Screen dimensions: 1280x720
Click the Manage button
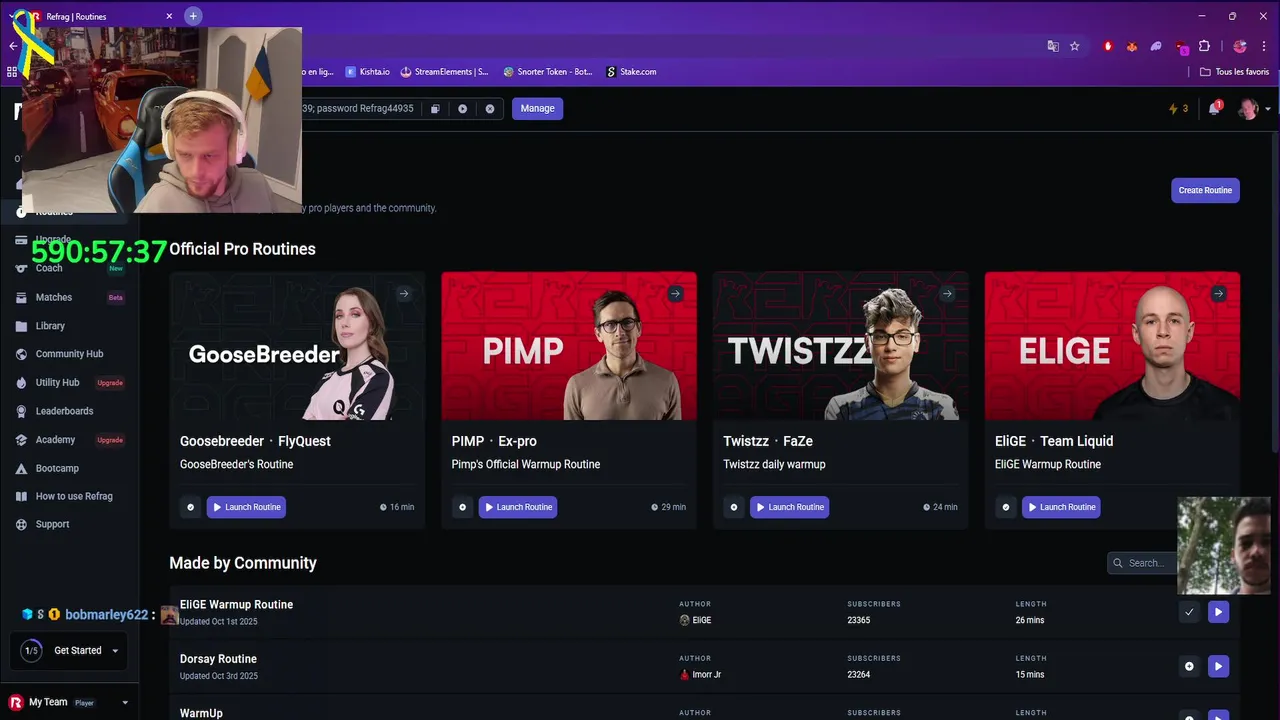538,109
